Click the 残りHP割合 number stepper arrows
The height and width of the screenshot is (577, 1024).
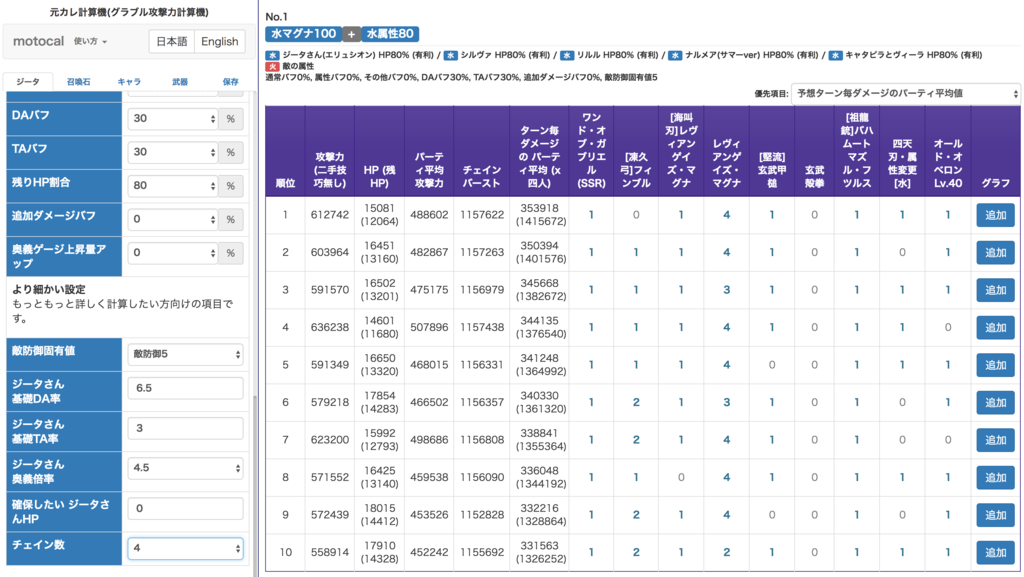click(x=213, y=185)
